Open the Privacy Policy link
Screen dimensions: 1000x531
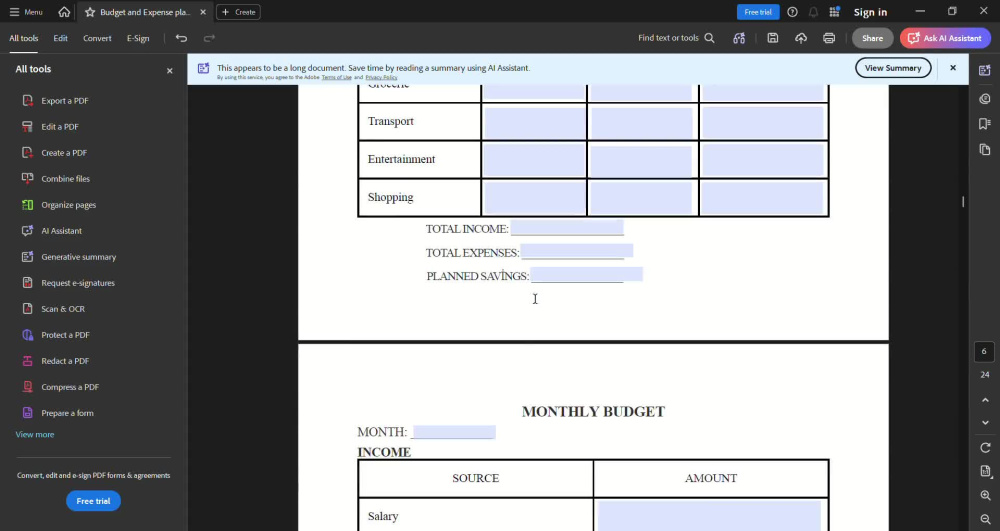coord(381,77)
